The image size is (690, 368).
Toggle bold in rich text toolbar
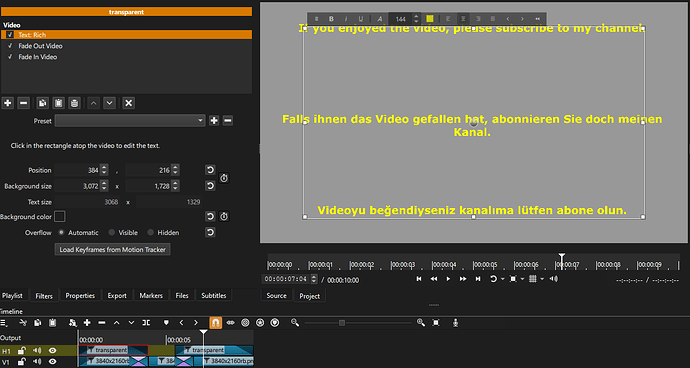coord(331,19)
